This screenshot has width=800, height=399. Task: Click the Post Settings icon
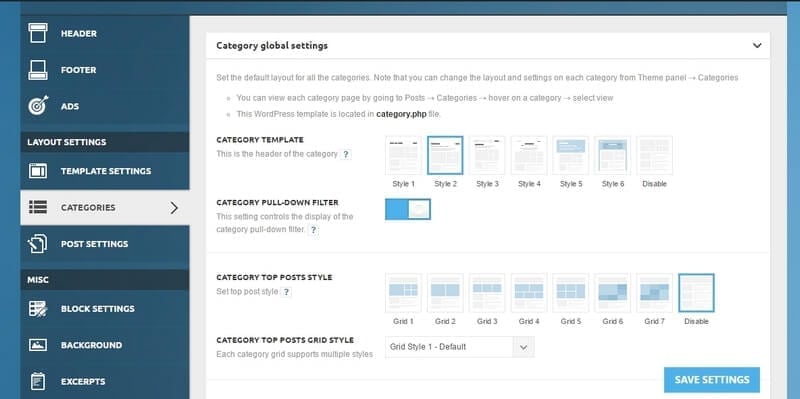(38, 244)
